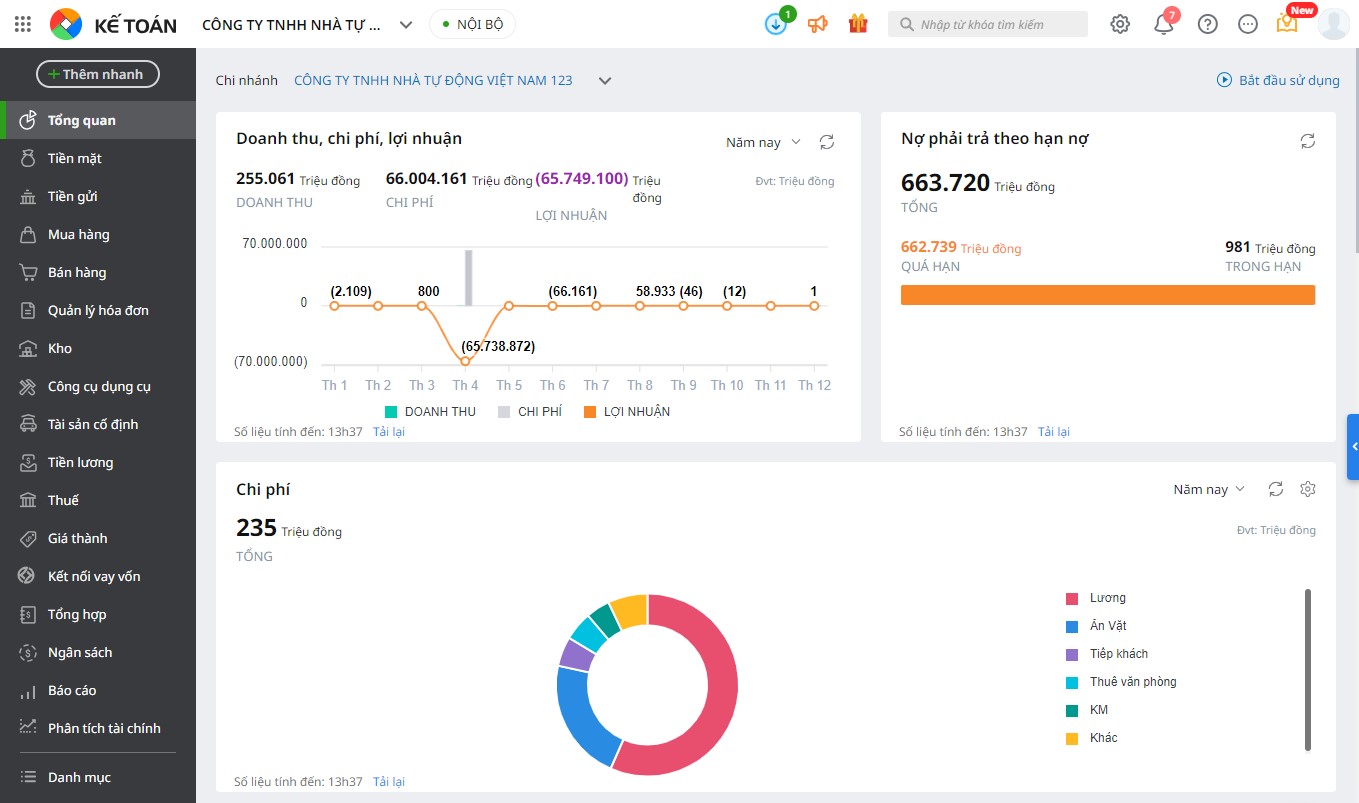1359x803 pixels.
Task: Open the megaphone announcements icon
Action: 818,24
